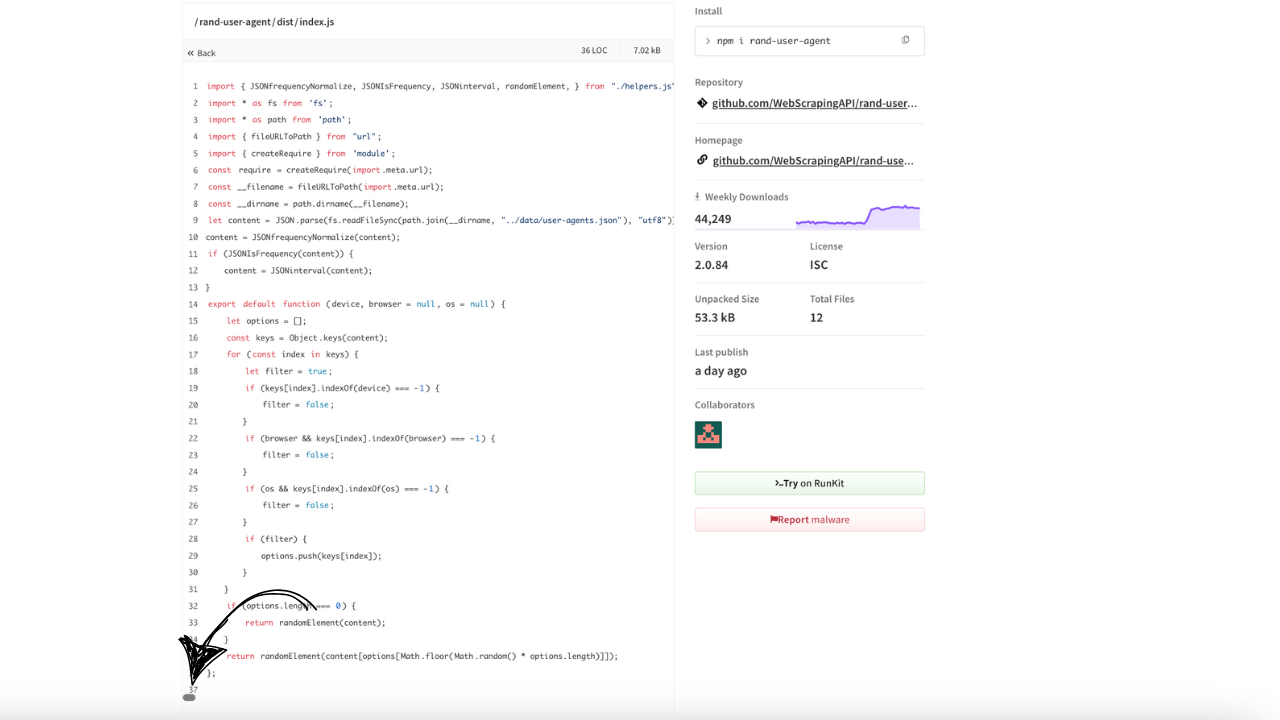This screenshot has width=1280, height=720.
Task: Open the rand-user-agent path breadcrumb
Action: (235, 22)
